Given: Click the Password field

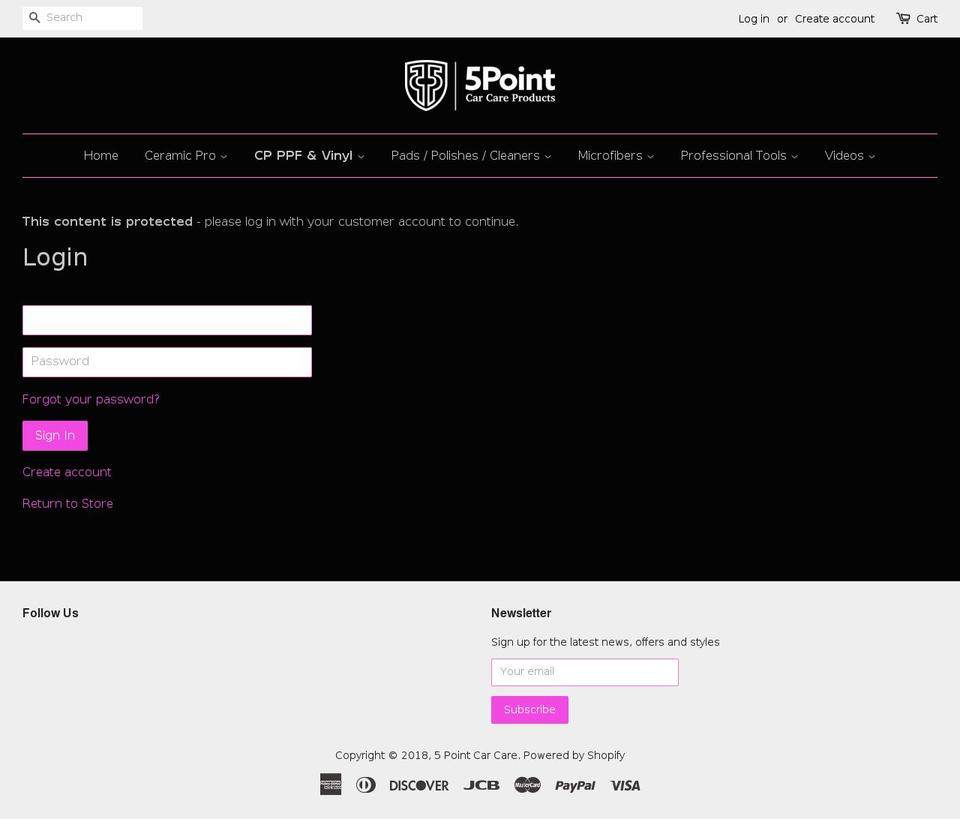Looking at the screenshot, I should tap(167, 362).
